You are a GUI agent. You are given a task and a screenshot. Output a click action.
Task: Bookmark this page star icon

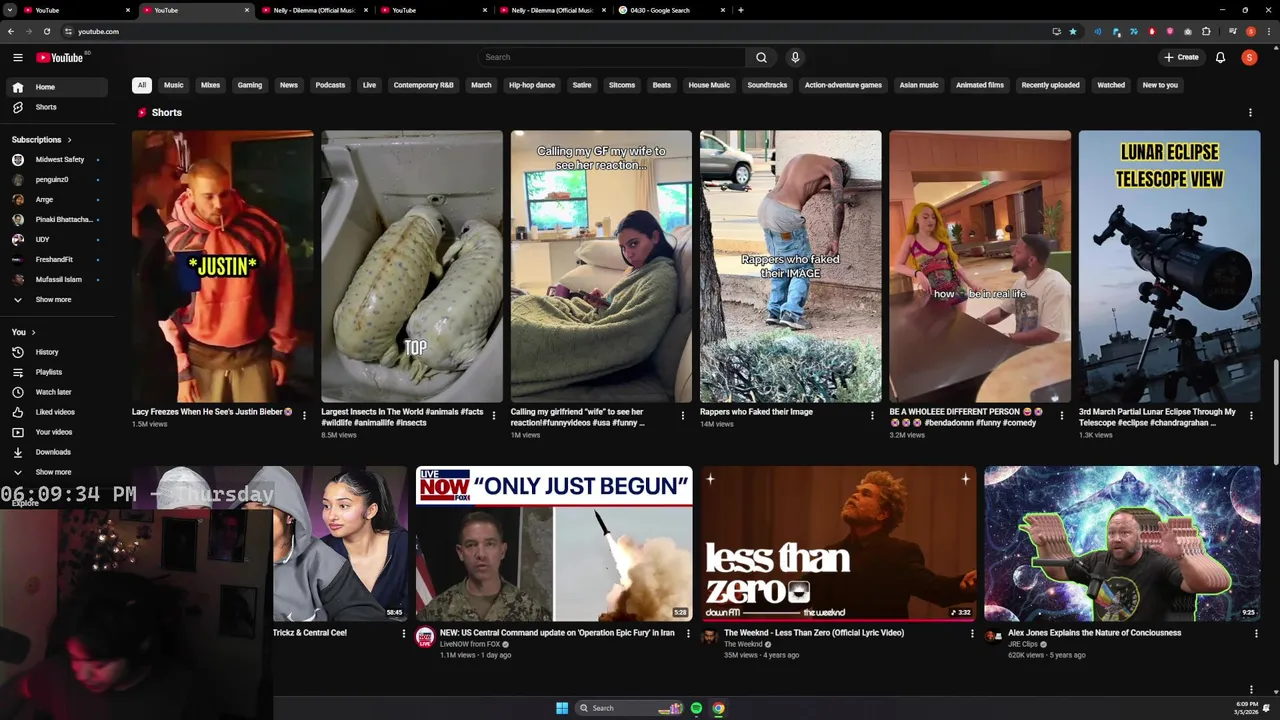[x=1073, y=31]
